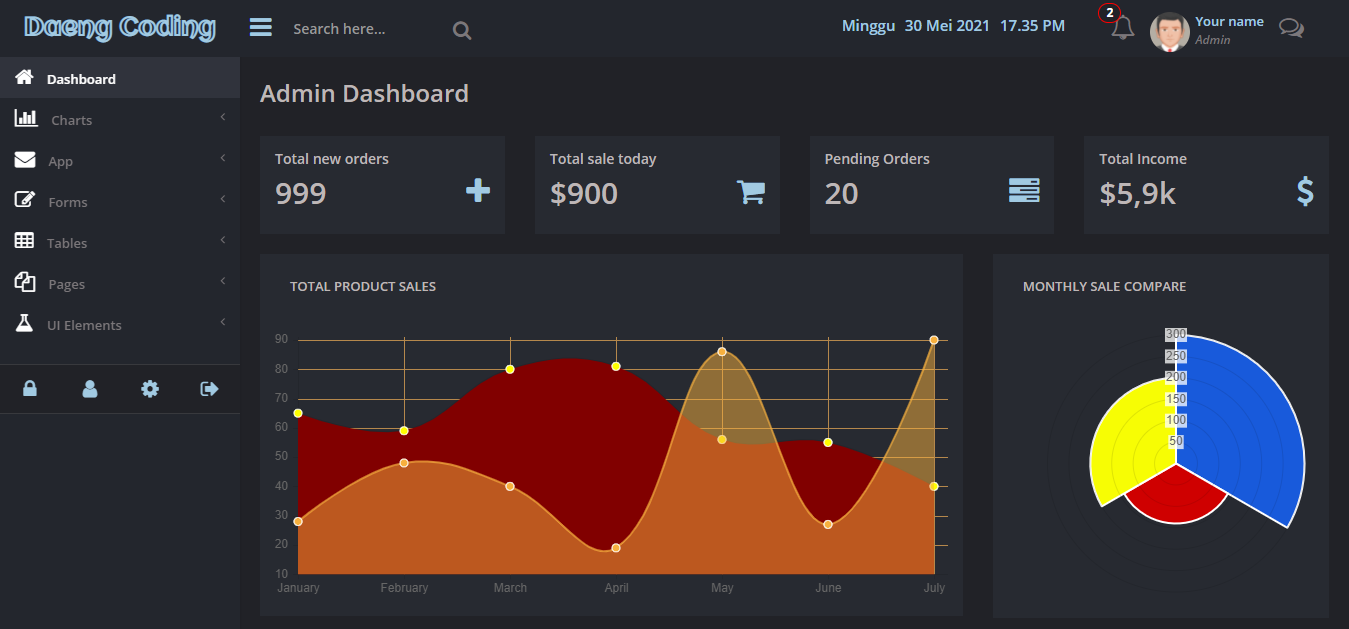The height and width of the screenshot is (629, 1349).
Task: Click the plus icon on Total new orders card
Action: 477,191
